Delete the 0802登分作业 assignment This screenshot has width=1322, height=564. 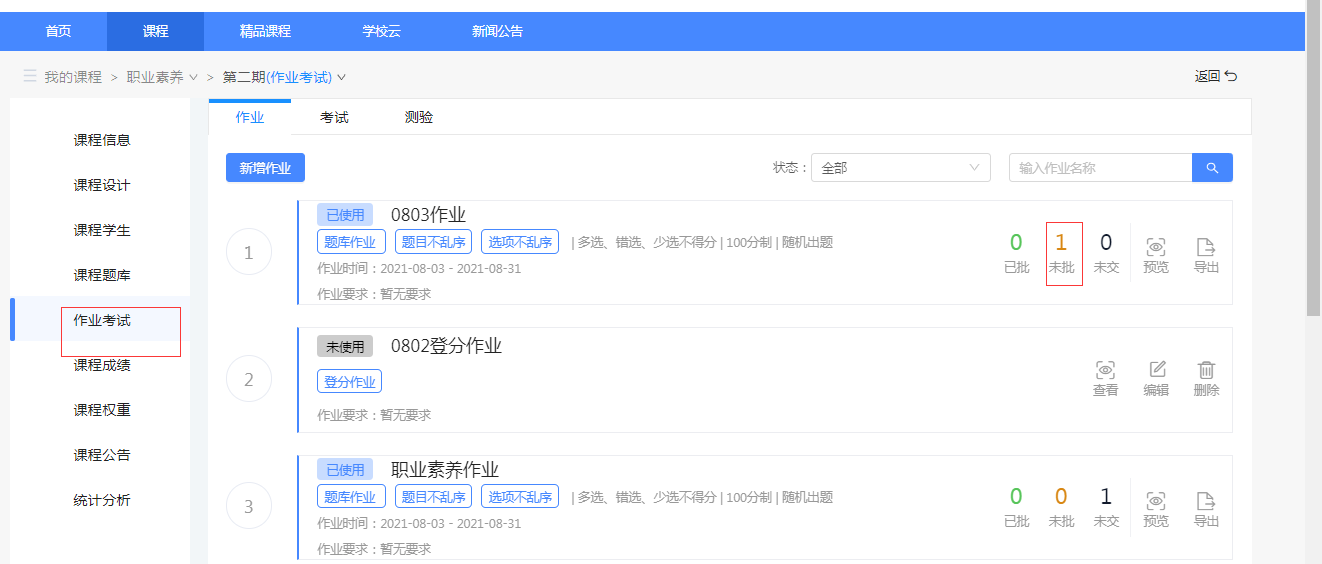[1206, 379]
